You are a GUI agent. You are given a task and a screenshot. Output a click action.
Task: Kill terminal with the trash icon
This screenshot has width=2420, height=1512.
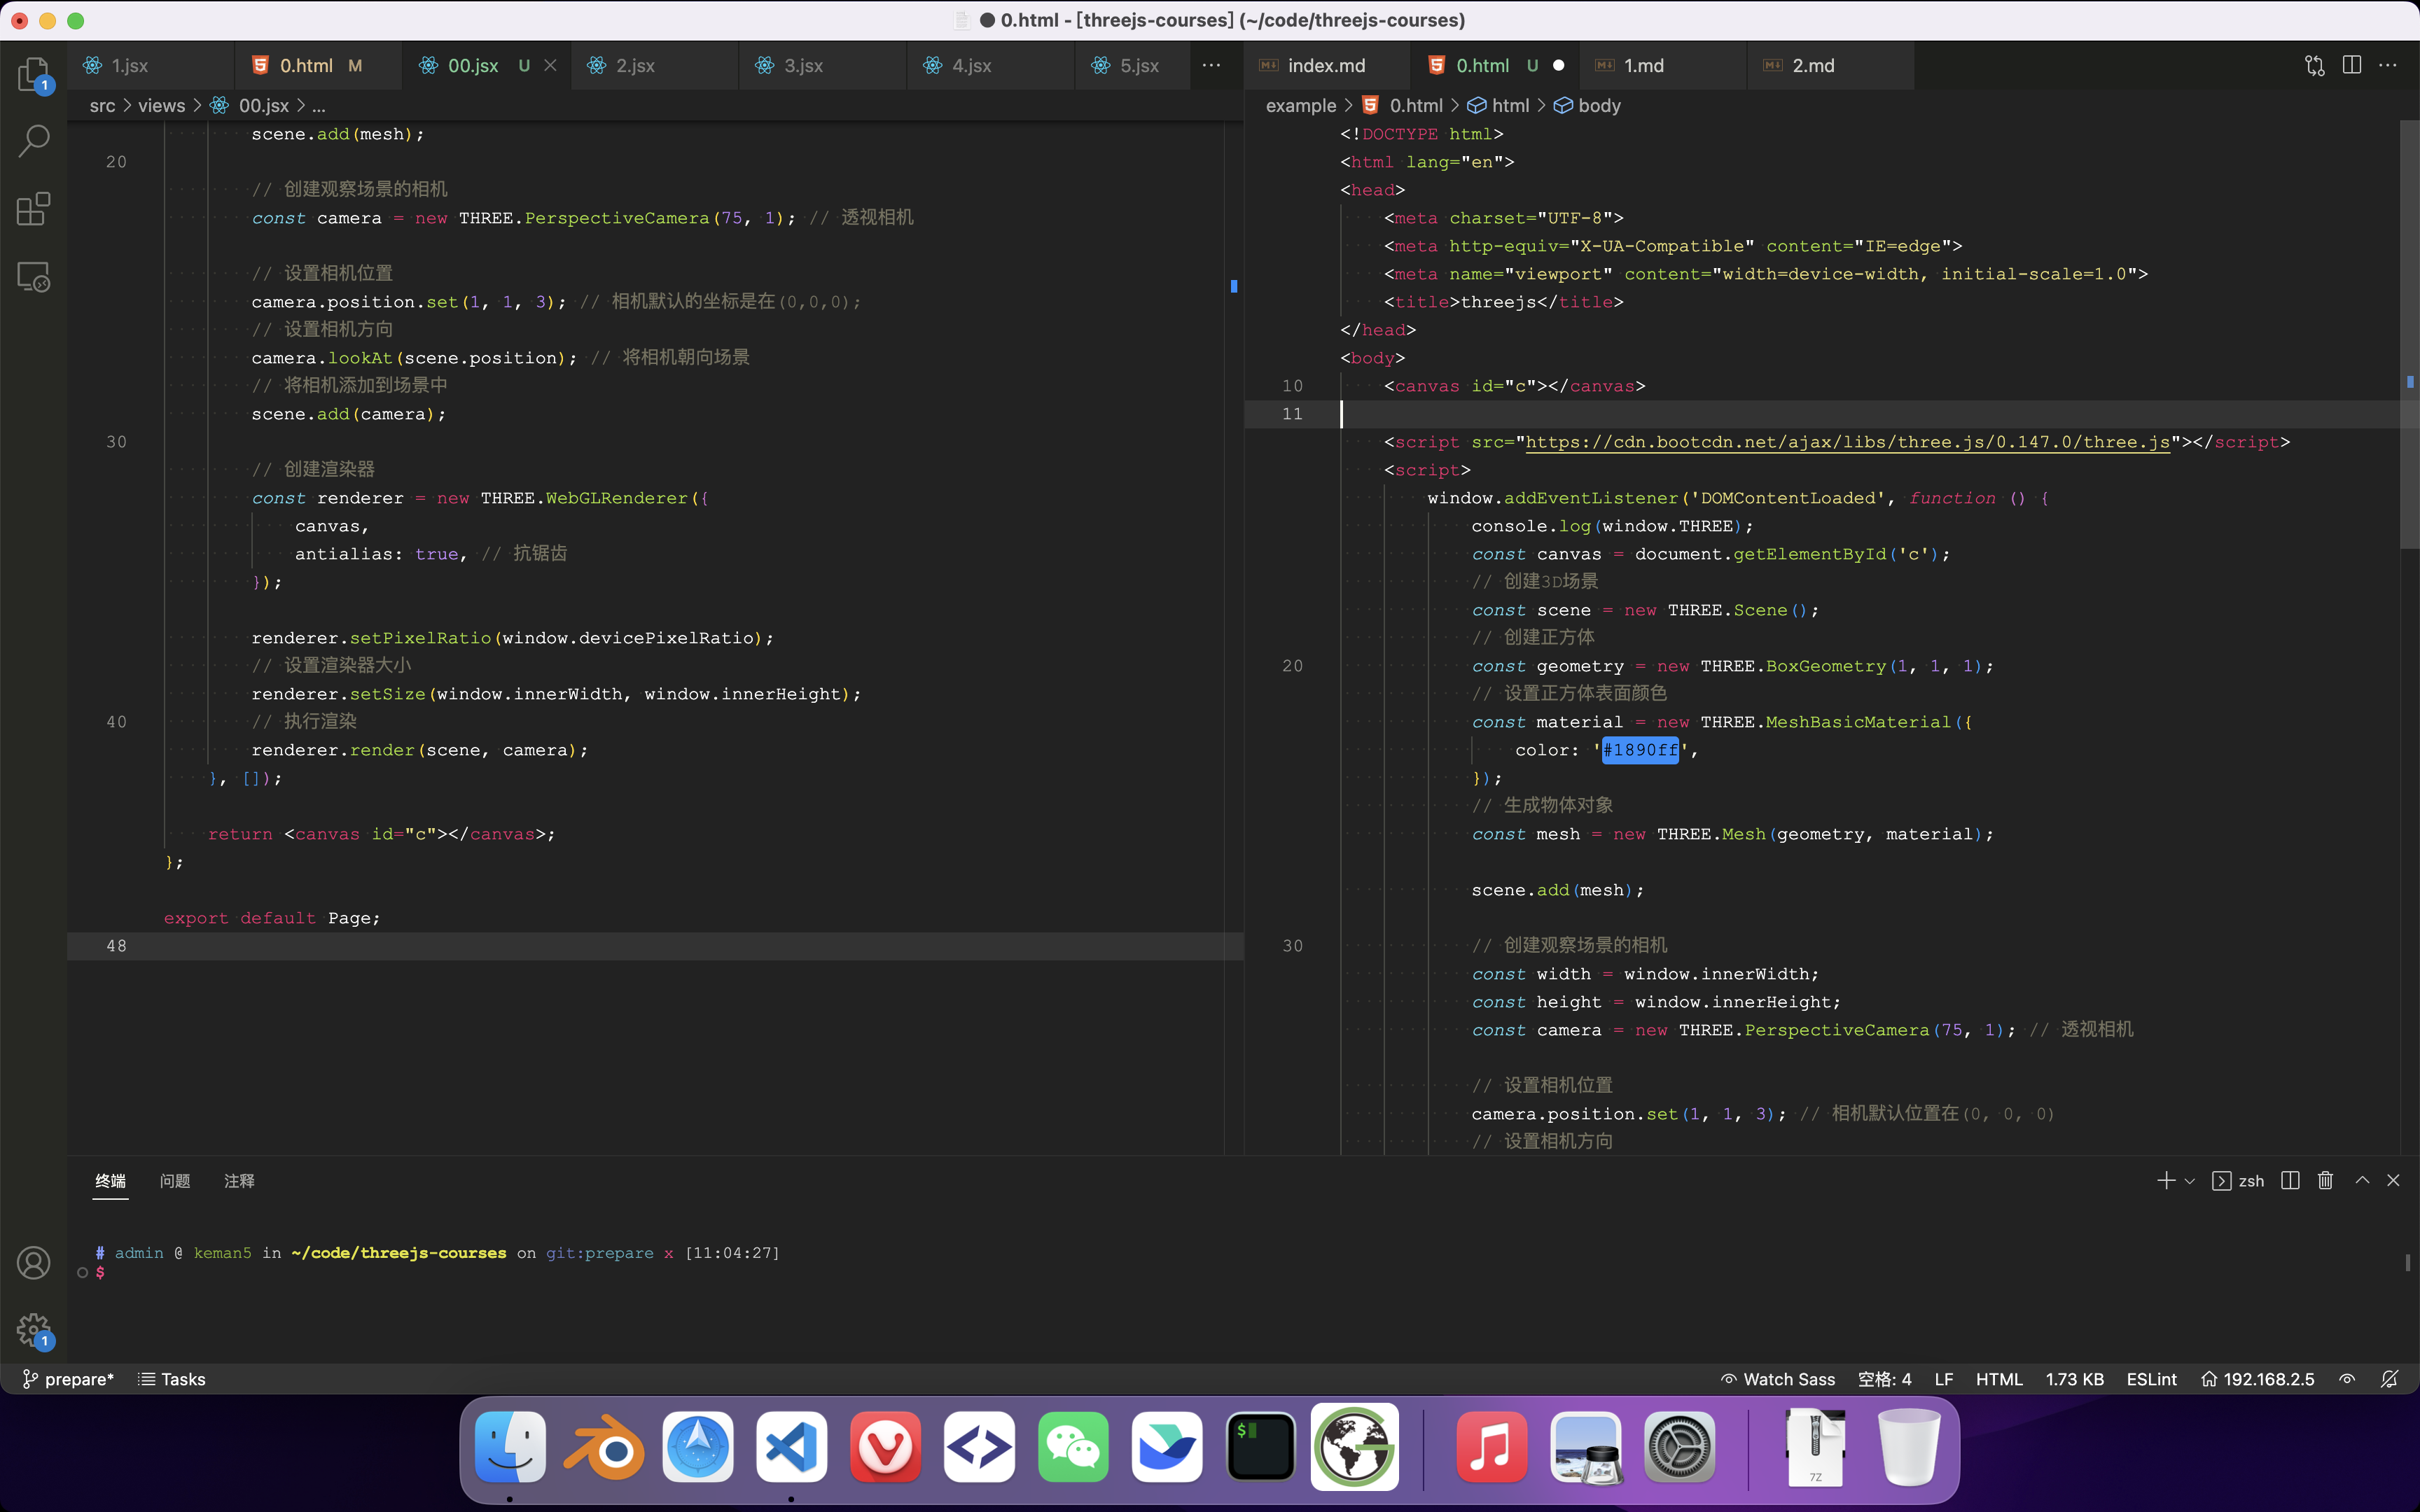[2325, 1181]
